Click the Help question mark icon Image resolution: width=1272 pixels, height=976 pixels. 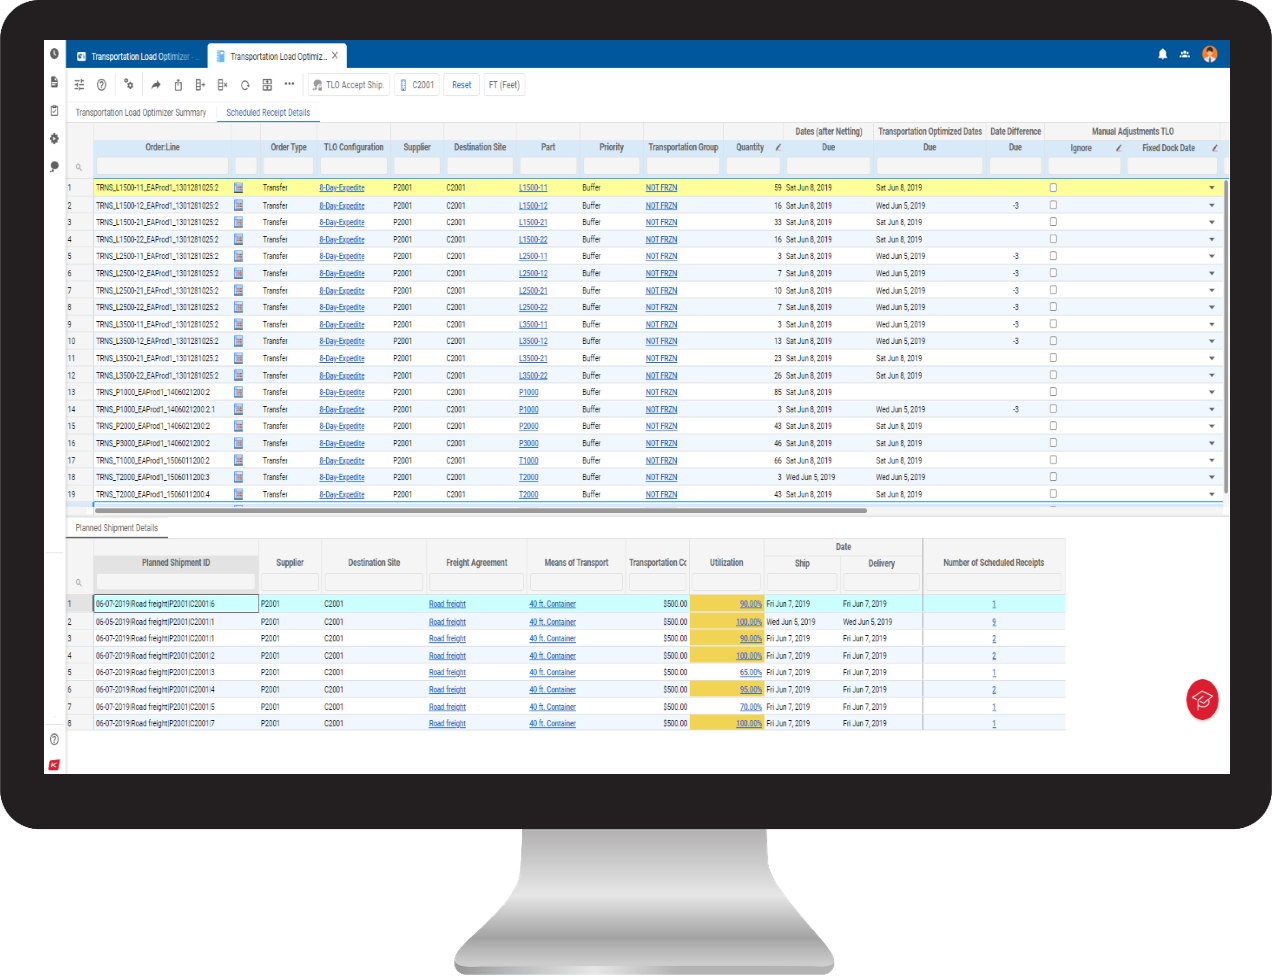coord(101,84)
